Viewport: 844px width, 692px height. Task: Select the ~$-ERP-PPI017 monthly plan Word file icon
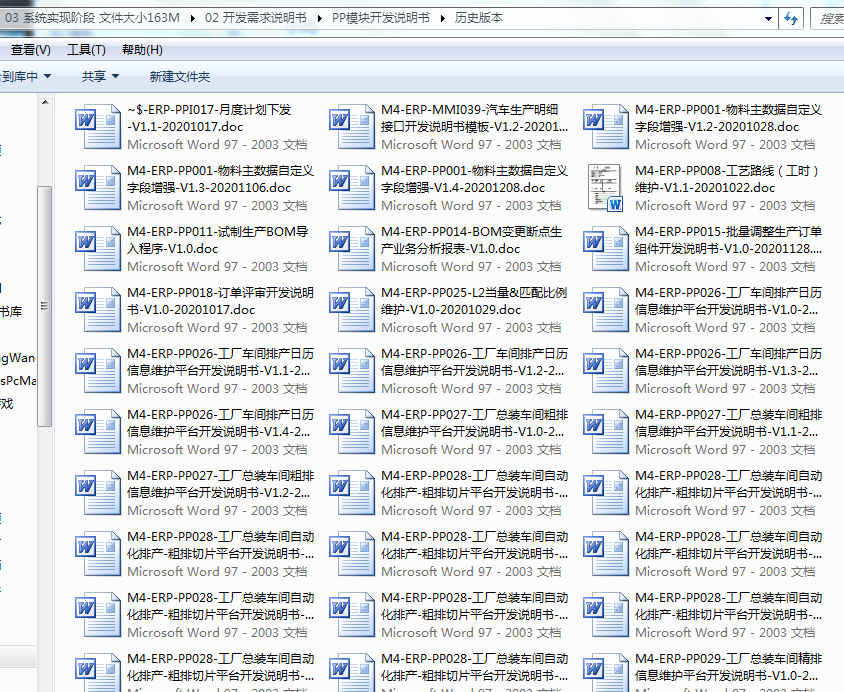pos(98,127)
